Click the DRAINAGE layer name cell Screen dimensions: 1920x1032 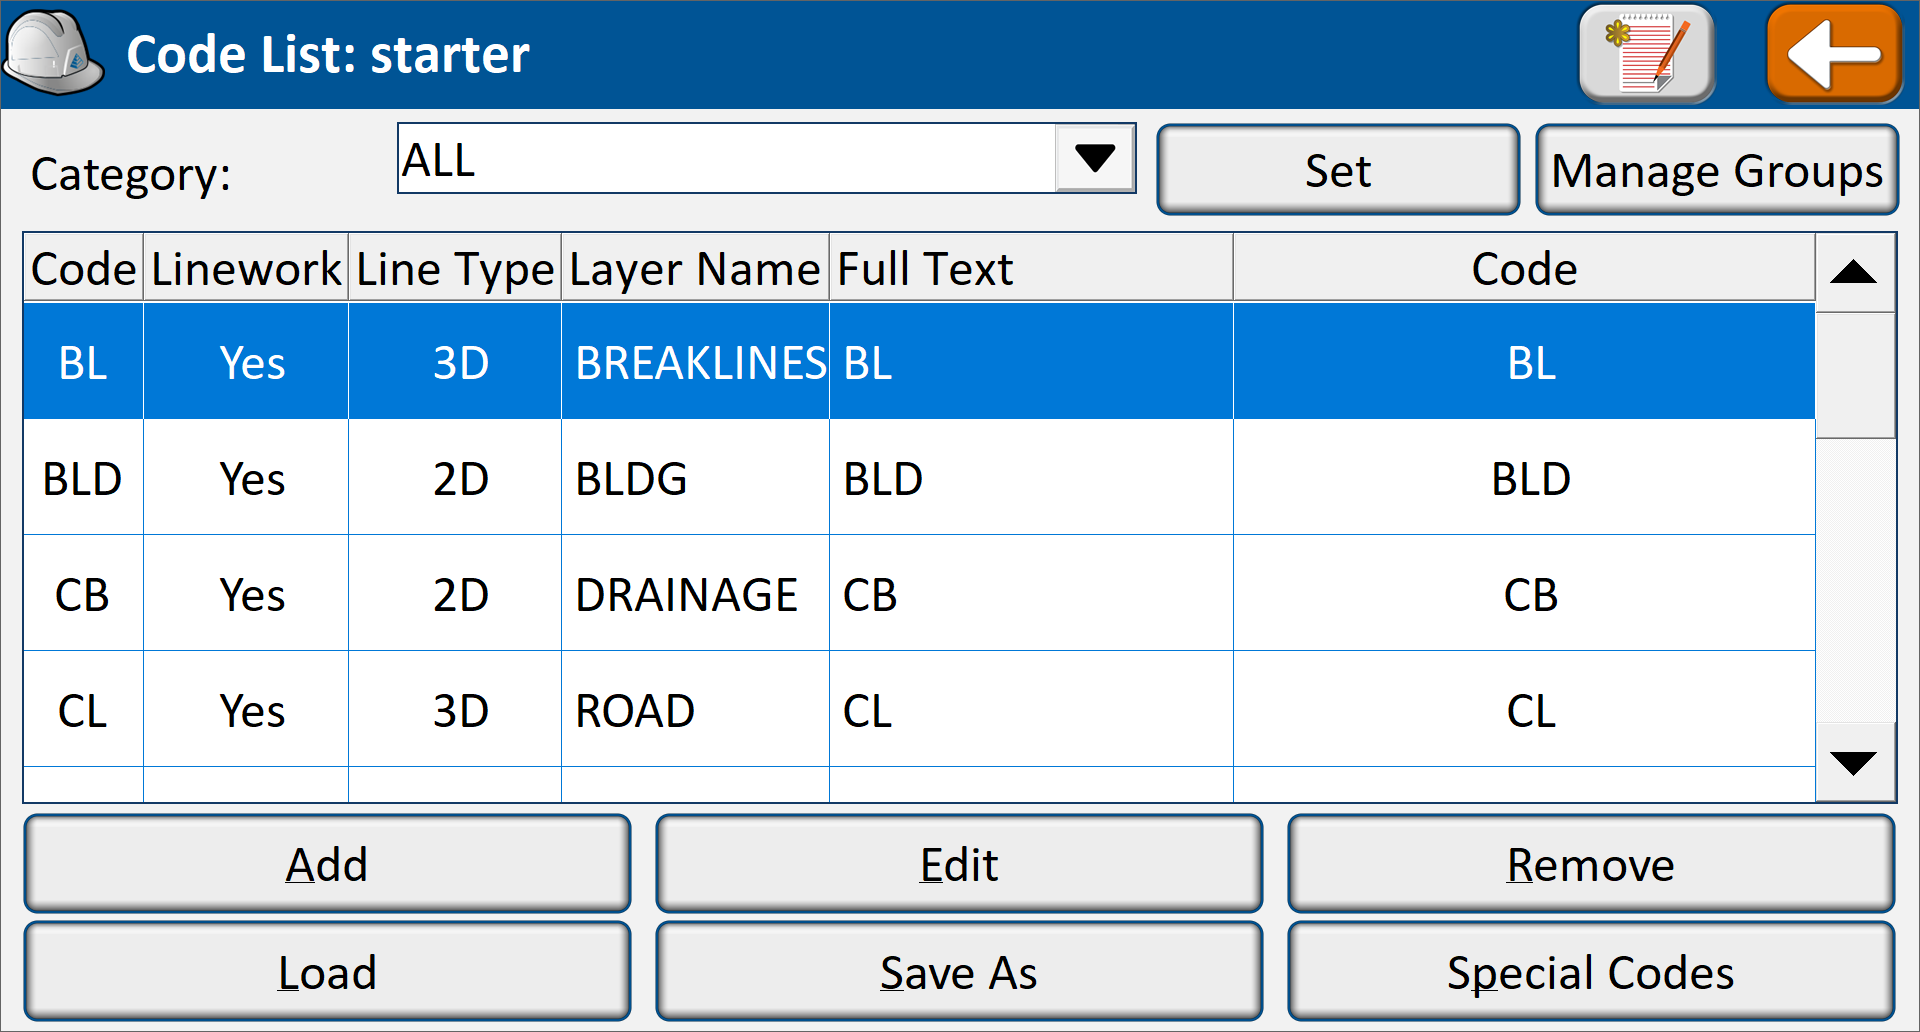(695, 594)
